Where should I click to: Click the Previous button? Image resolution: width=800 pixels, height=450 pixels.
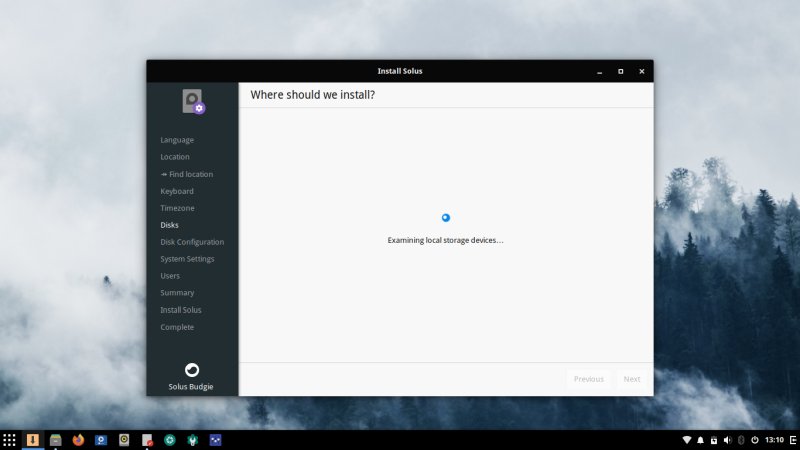[x=589, y=379]
